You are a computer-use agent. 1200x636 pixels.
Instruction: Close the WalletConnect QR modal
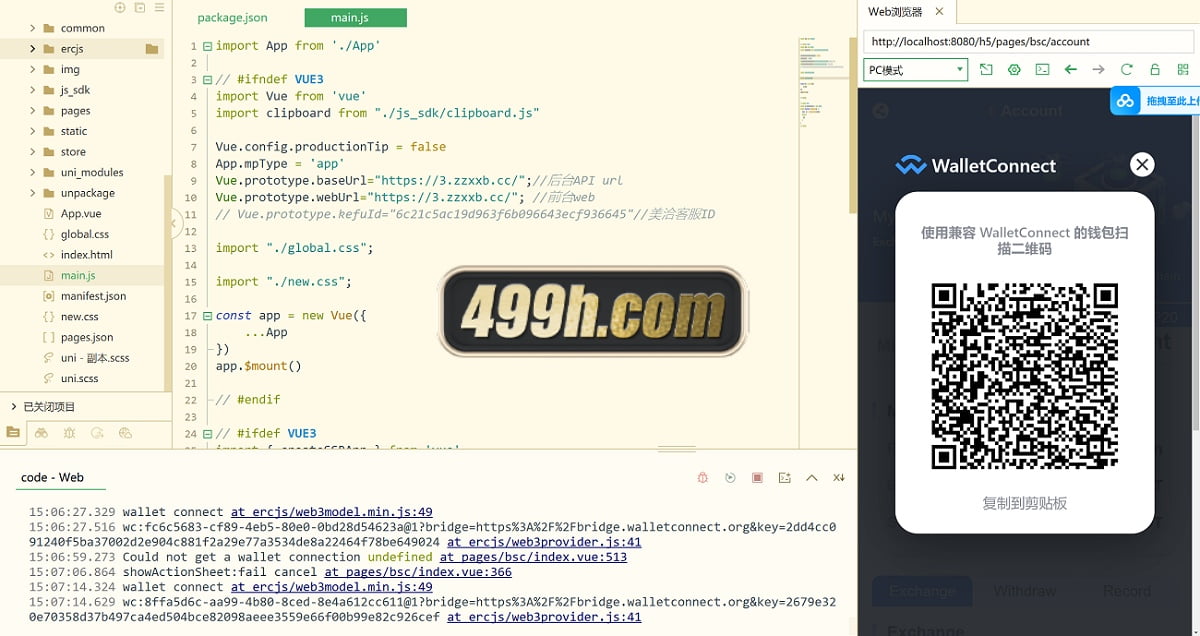(x=1141, y=165)
